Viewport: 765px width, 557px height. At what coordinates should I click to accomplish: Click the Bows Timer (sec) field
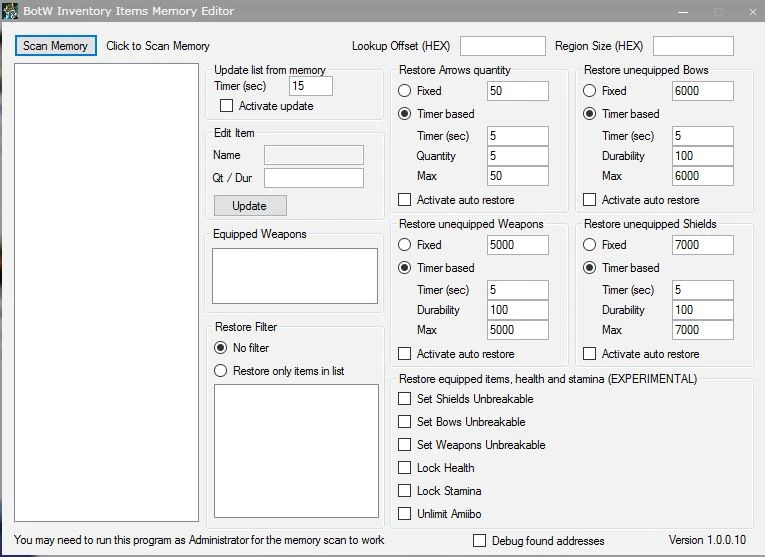click(703, 136)
